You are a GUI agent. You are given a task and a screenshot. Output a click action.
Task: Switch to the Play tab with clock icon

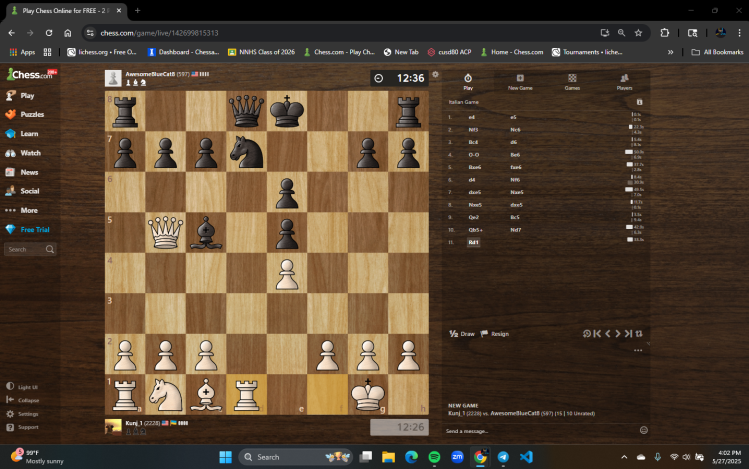pos(468,82)
